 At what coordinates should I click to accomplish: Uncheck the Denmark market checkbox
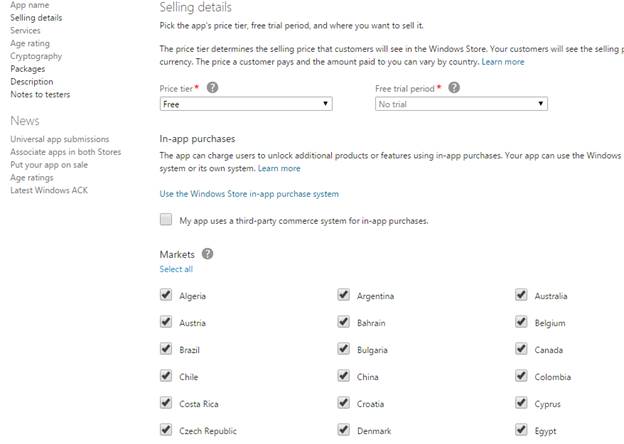point(343,430)
